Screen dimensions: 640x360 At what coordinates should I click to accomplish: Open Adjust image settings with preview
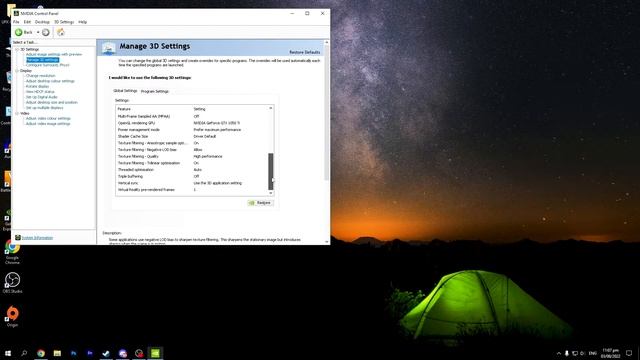[x=54, y=54]
